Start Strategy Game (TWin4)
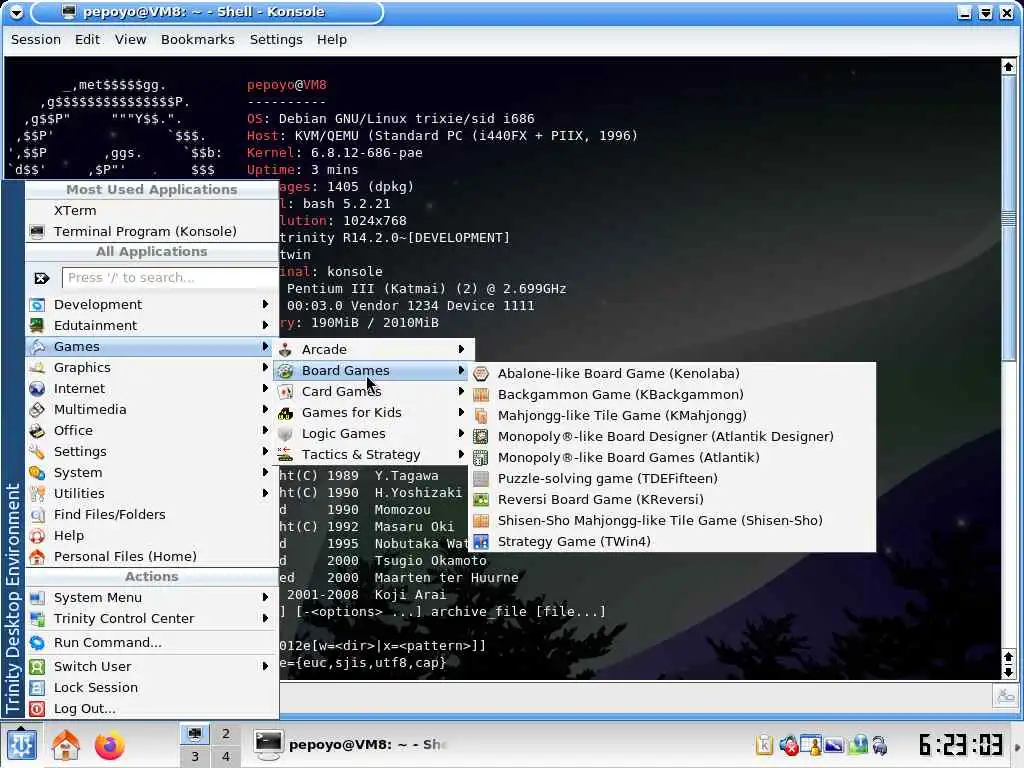Image resolution: width=1024 pixels, height=768 pixels. tap(672, 541)
